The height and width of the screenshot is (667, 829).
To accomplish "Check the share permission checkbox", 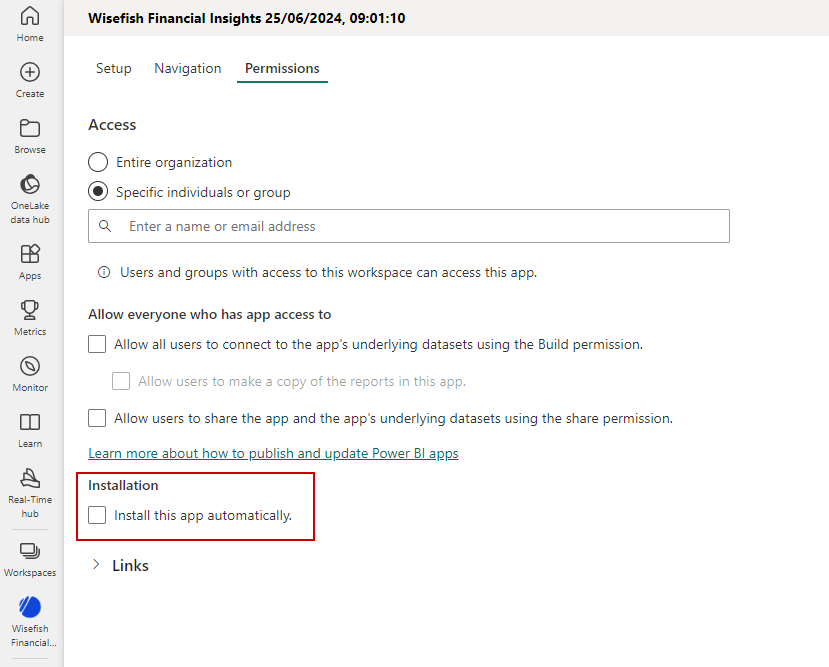I will pos(97,418).
